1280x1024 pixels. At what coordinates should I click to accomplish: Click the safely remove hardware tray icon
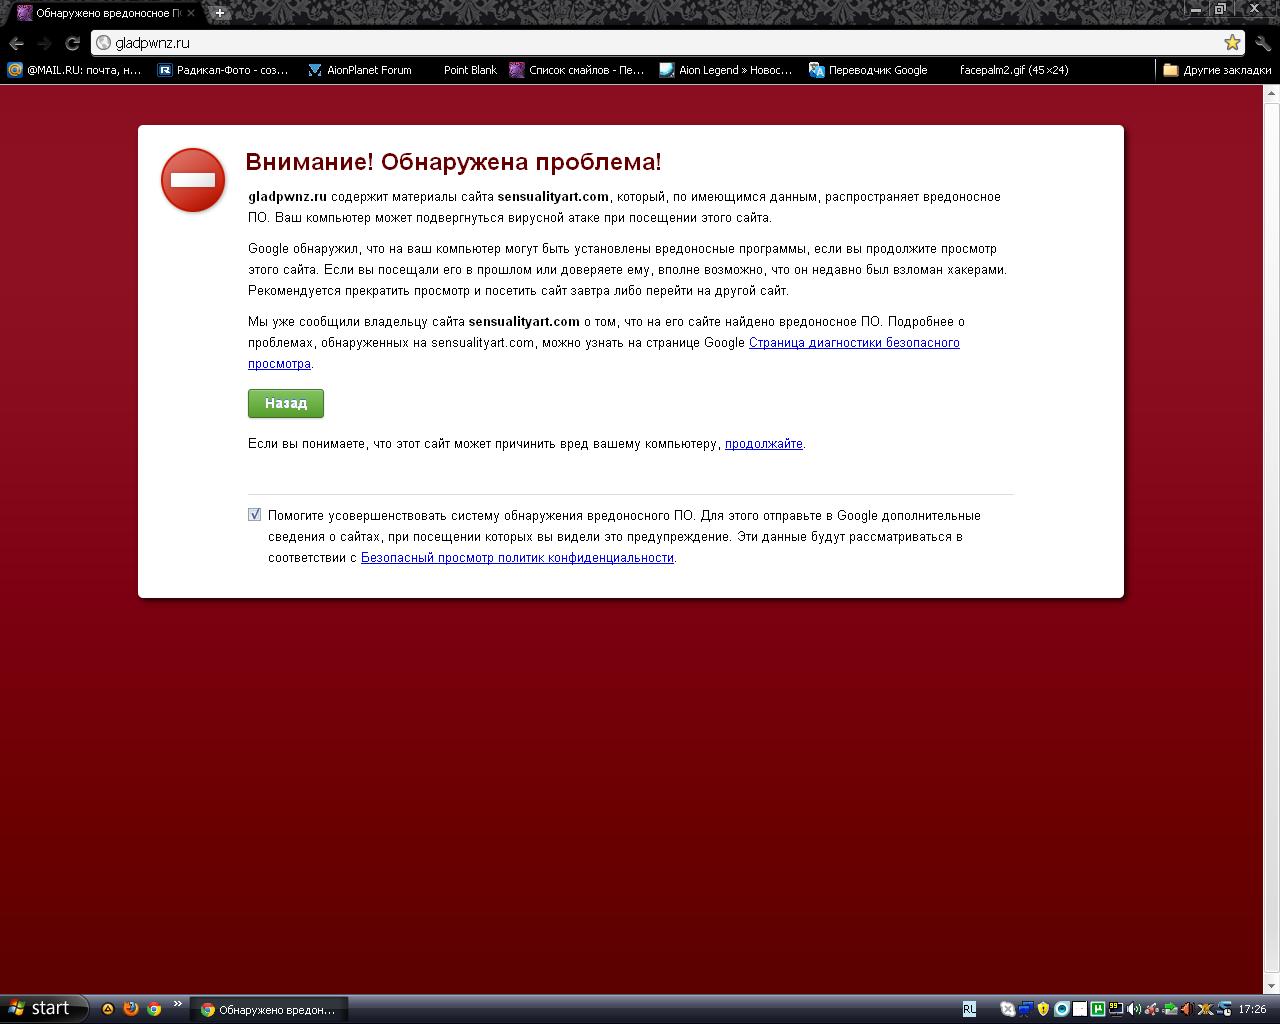pyautogui.click(x=1170, y=1009)
